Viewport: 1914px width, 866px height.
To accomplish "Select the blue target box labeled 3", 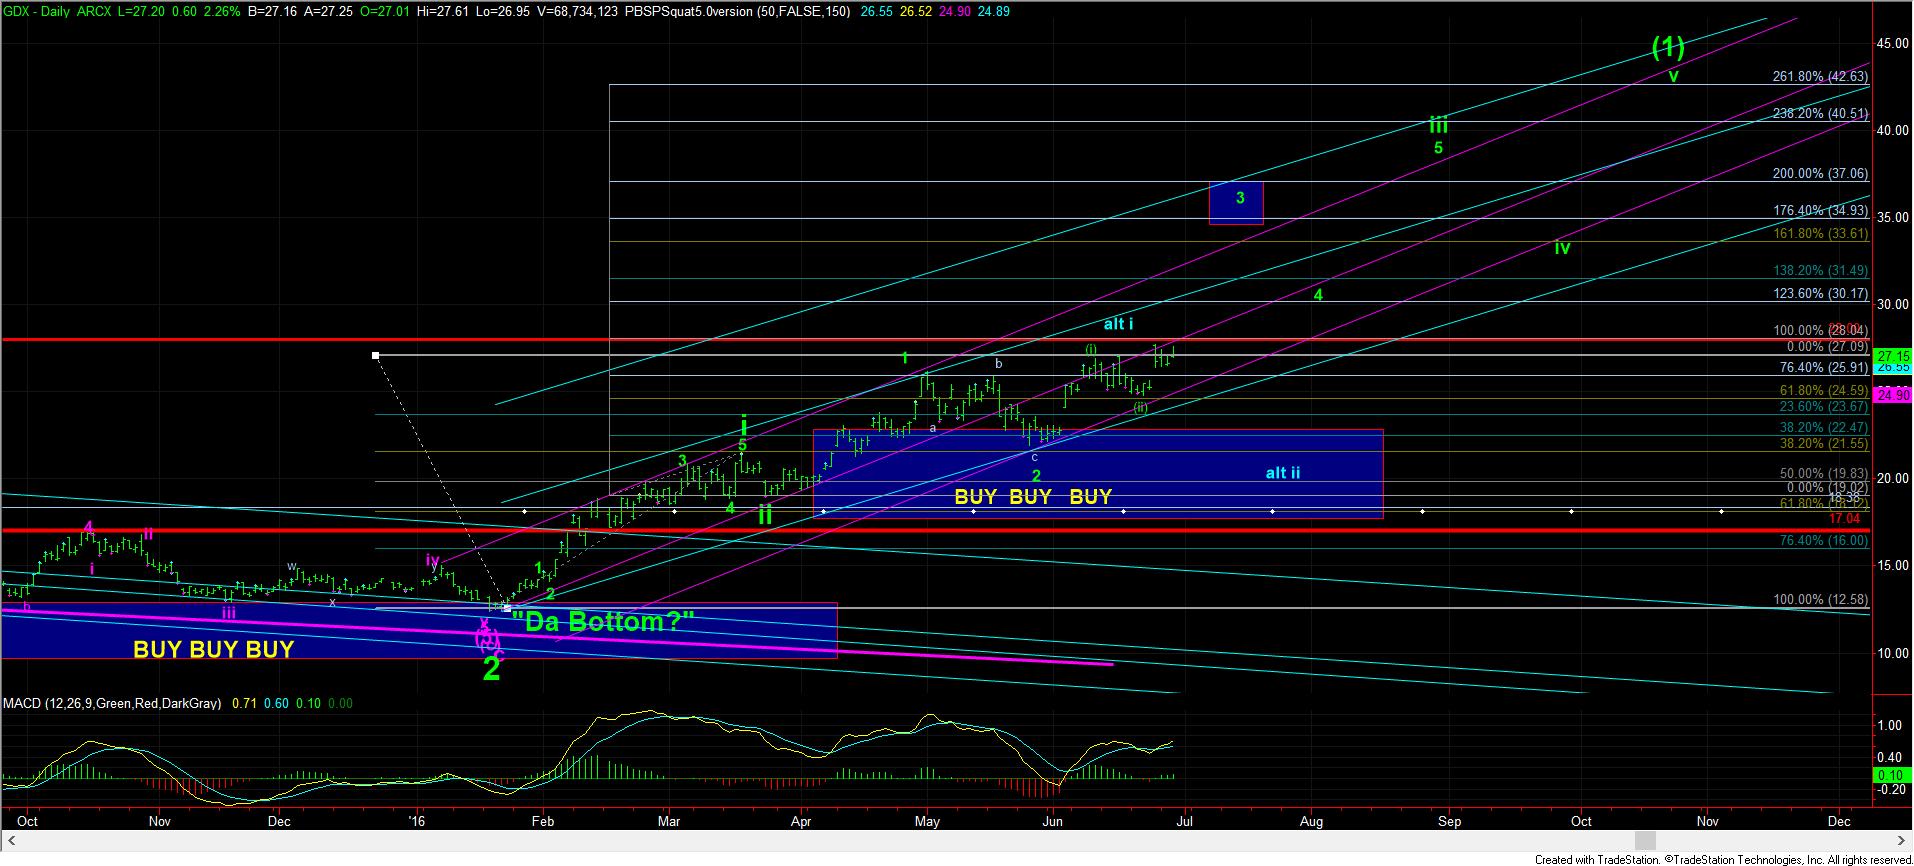I will [1236, 202].
